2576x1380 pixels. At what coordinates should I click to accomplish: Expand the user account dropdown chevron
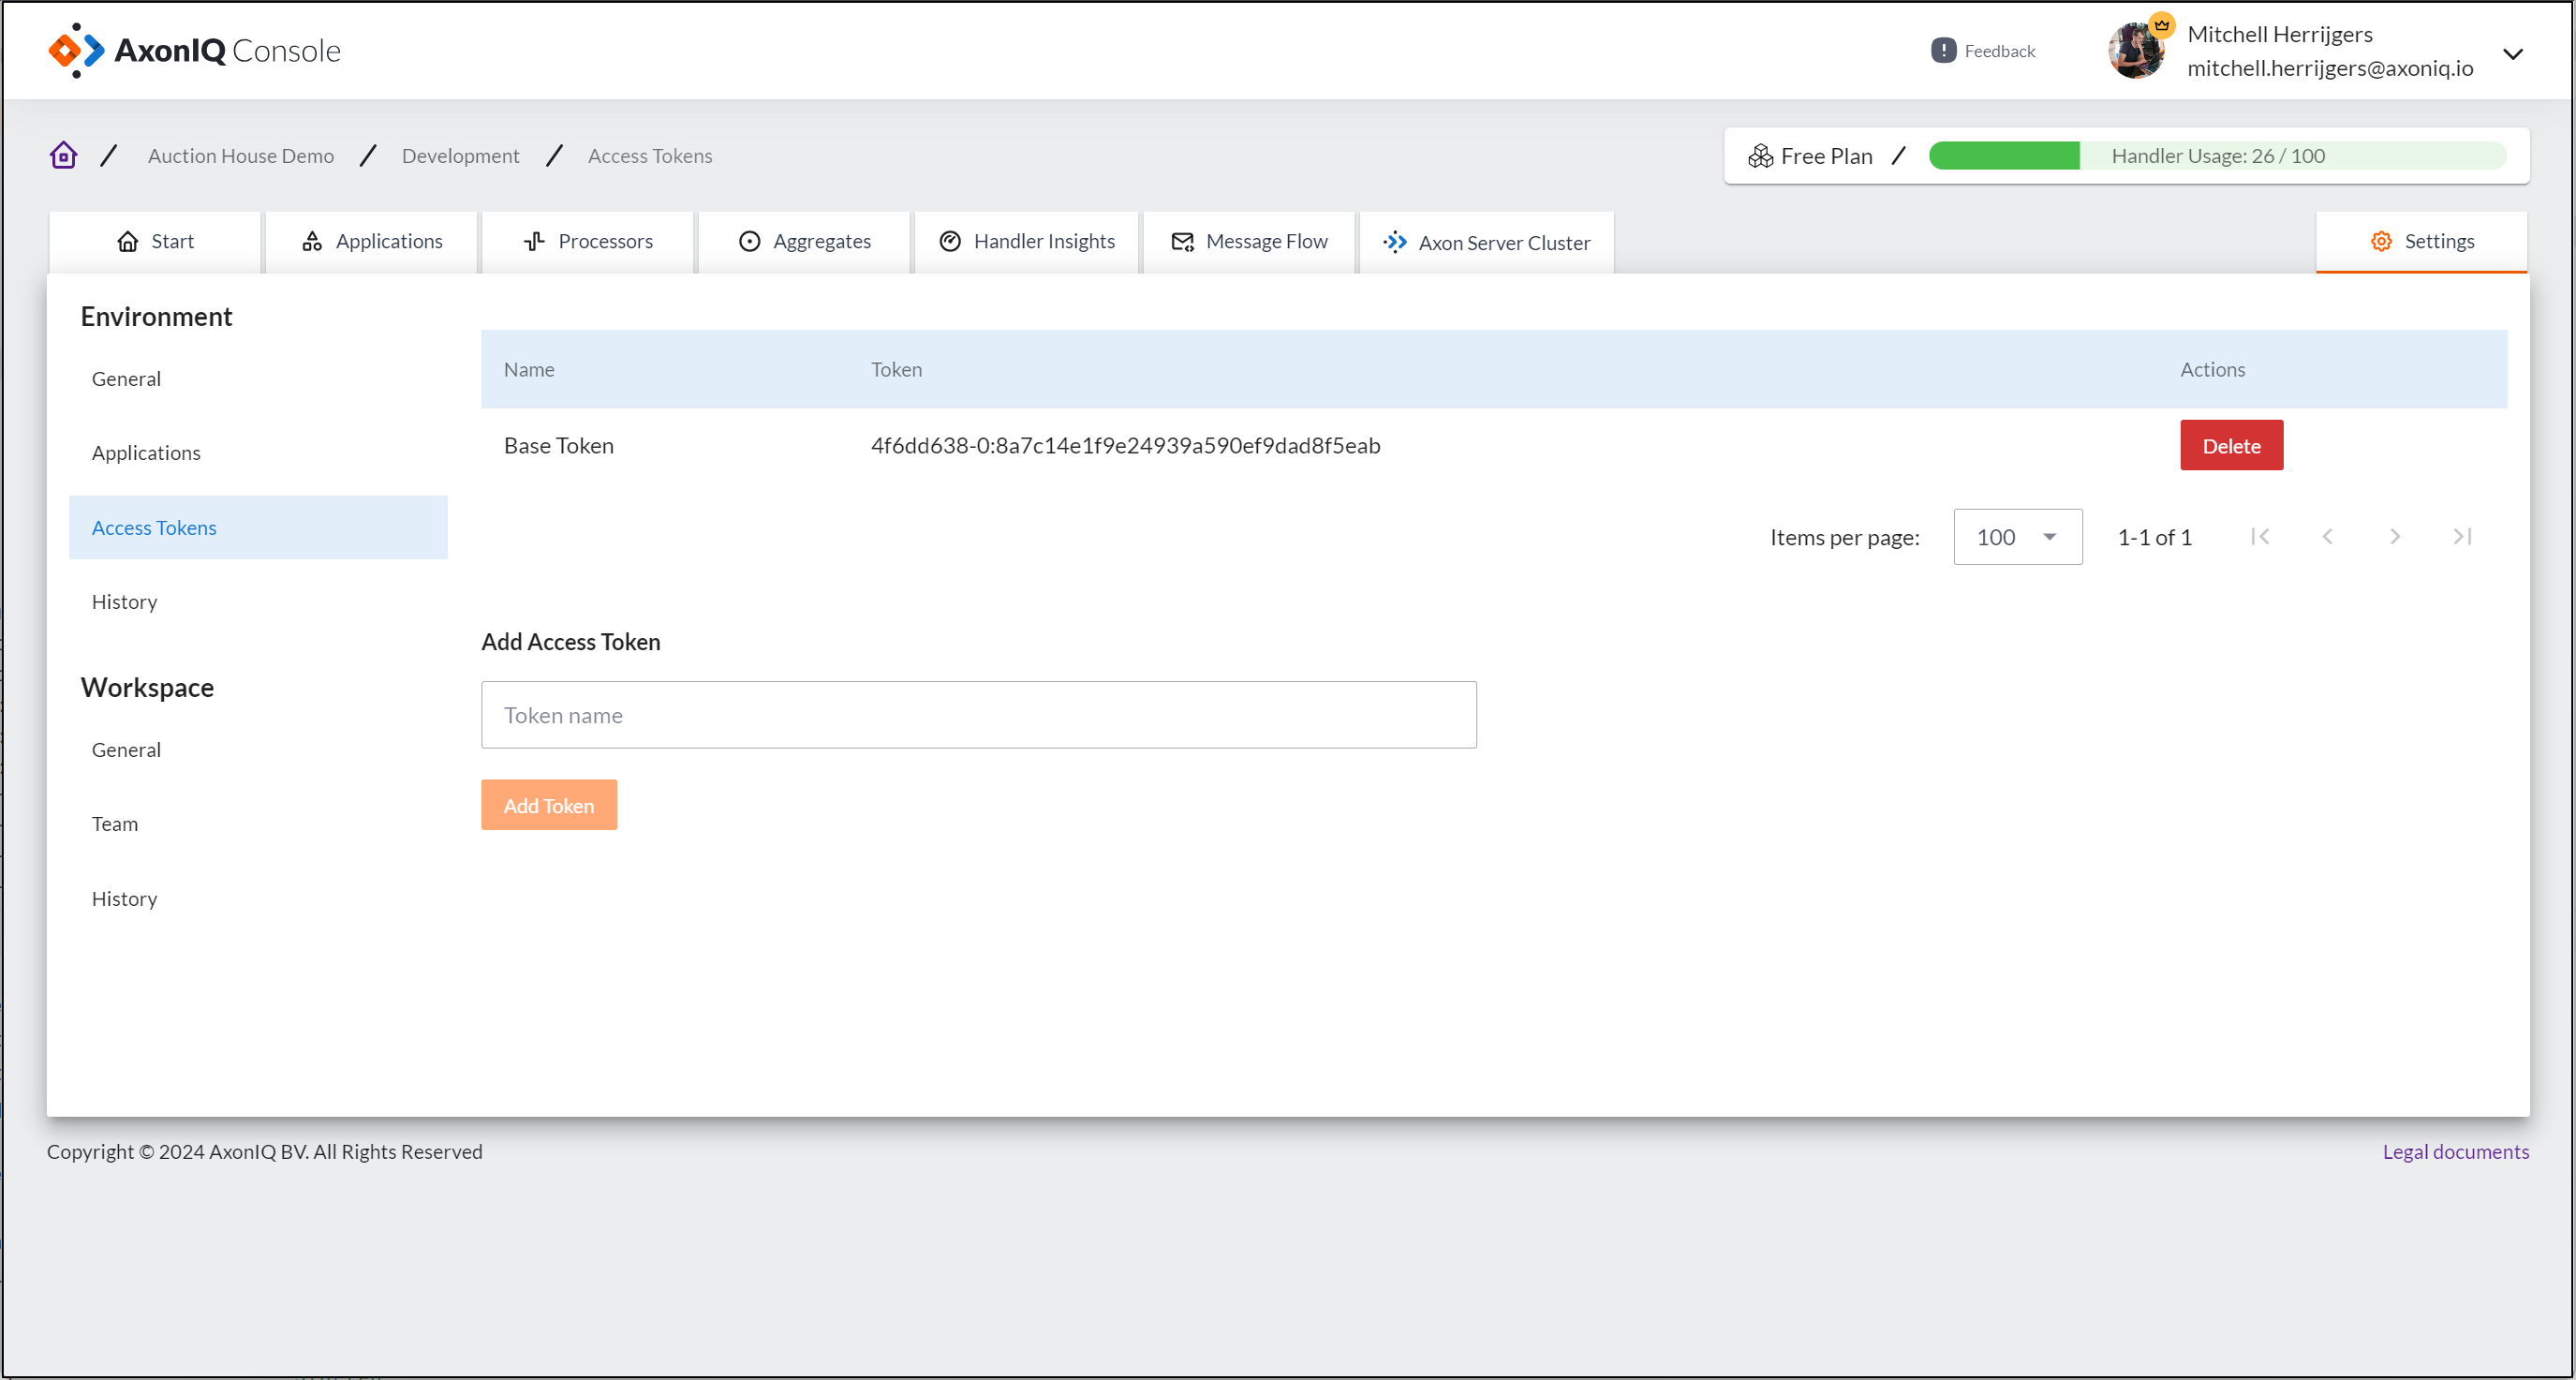(x=2512, y=53)
